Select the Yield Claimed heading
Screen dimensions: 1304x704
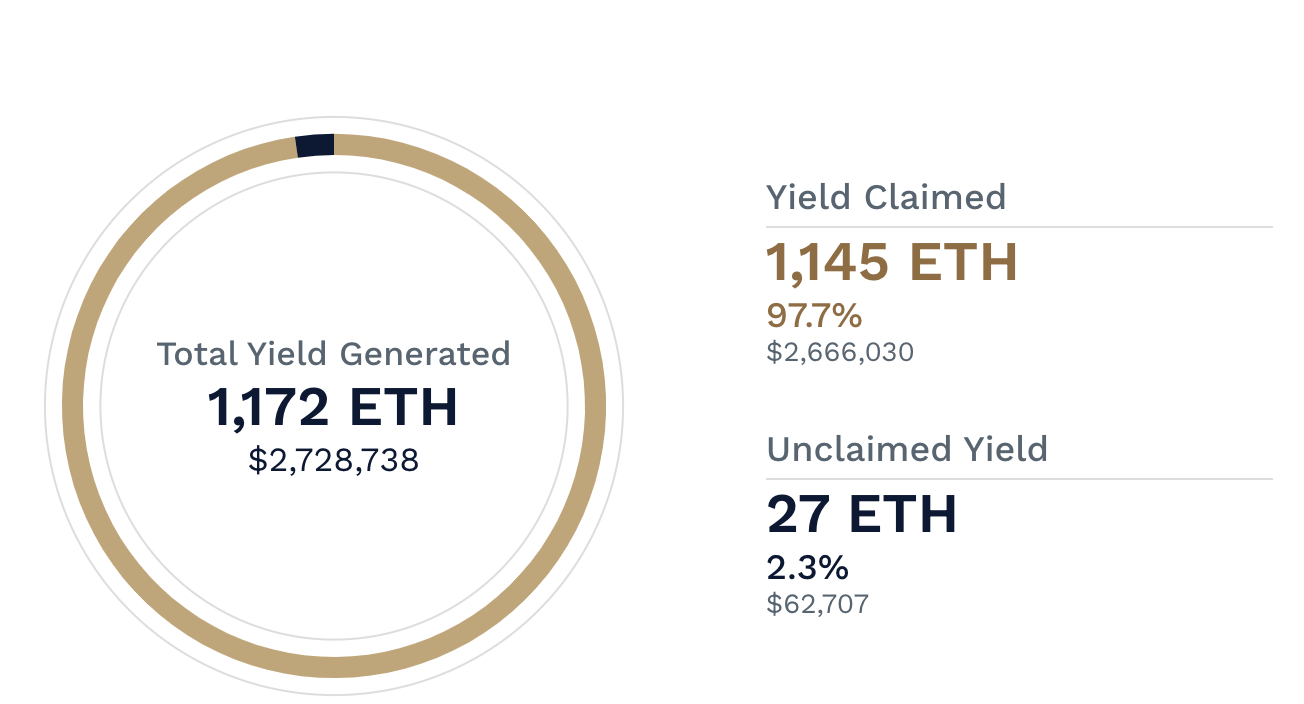[x=886, y=197]
